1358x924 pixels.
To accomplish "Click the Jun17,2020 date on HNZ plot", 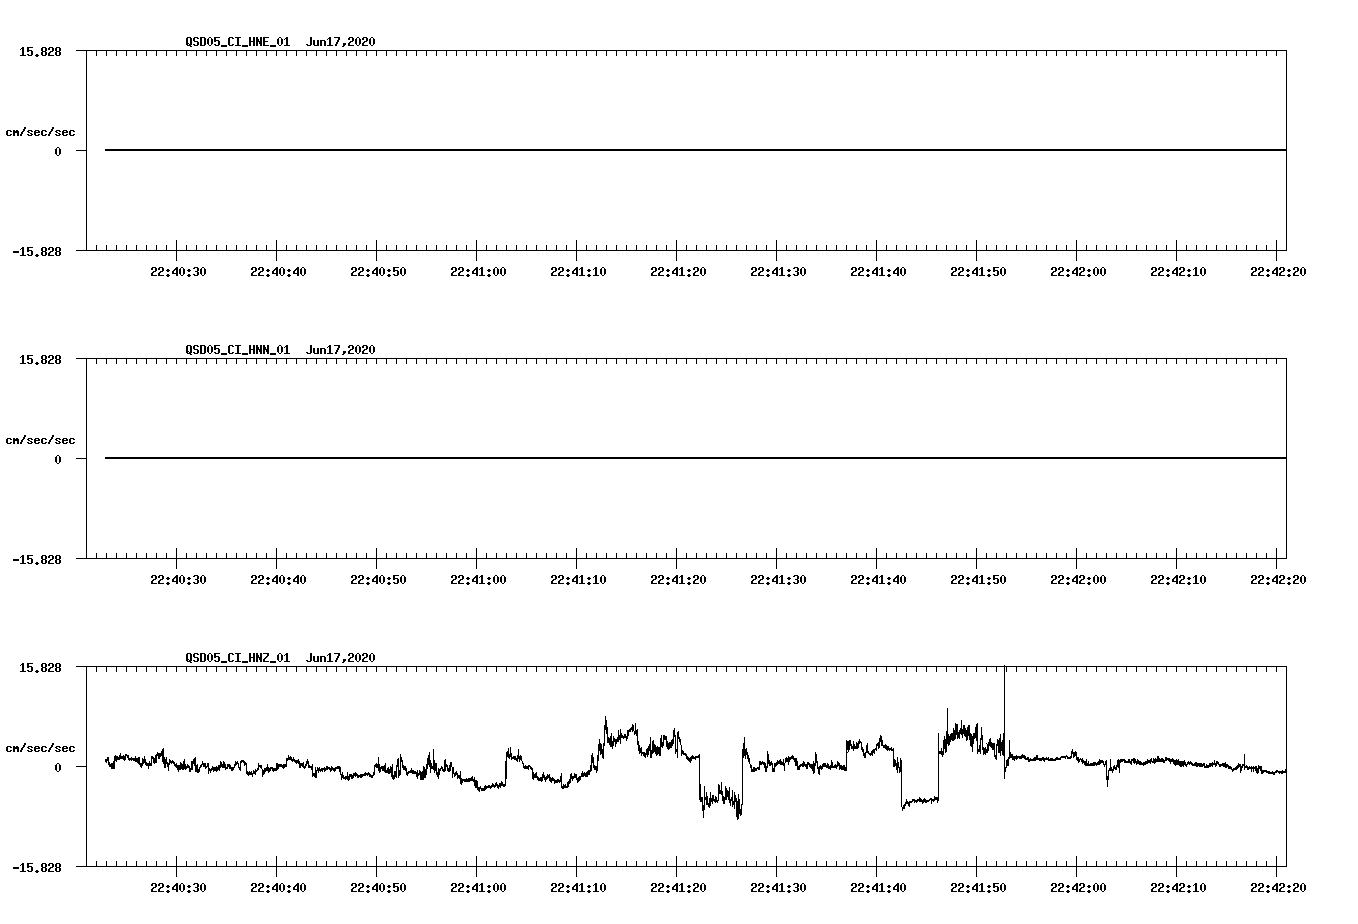I will click(341, 658).
